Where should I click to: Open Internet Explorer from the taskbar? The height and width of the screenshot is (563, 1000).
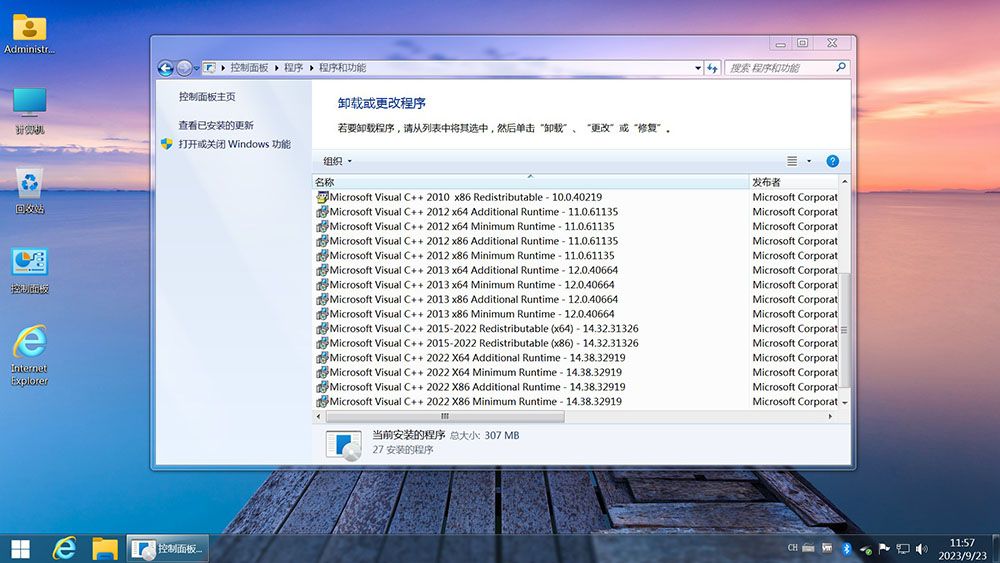pyautogui.click(x=64, y=548)
